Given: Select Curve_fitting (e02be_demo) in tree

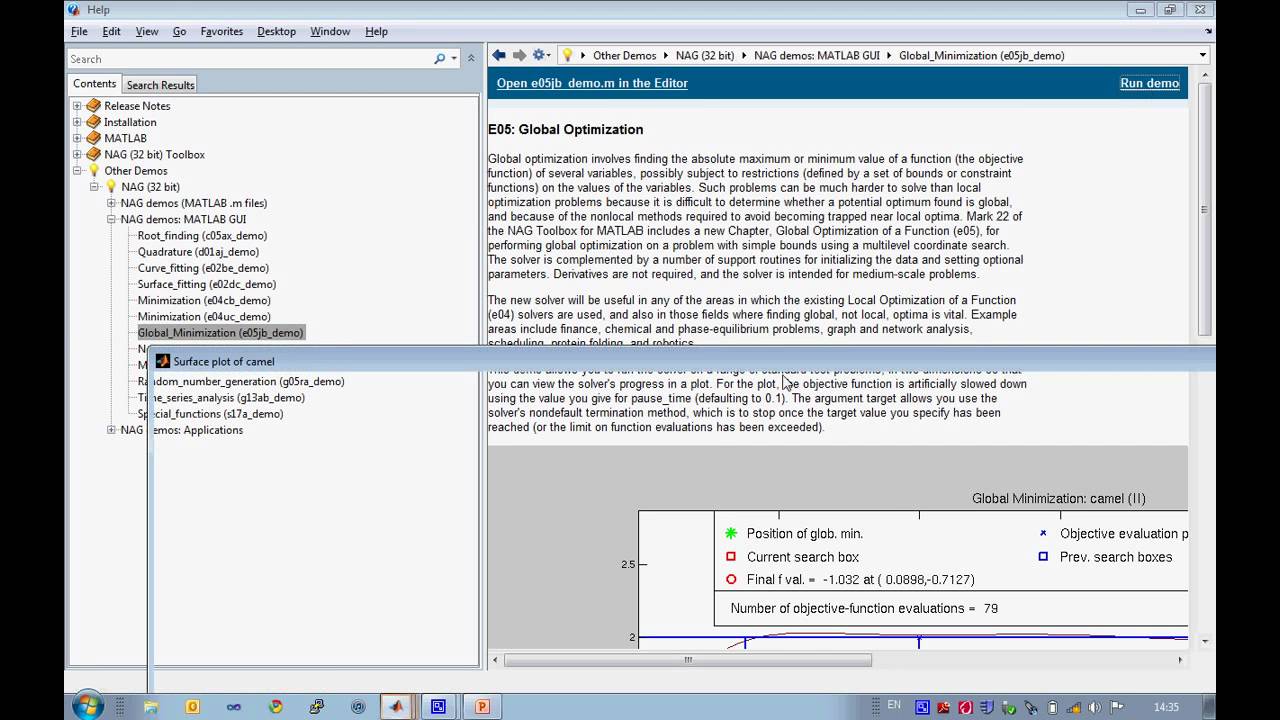Looking at the screenshot, I should pyautogui.click(x=203, y=268).
